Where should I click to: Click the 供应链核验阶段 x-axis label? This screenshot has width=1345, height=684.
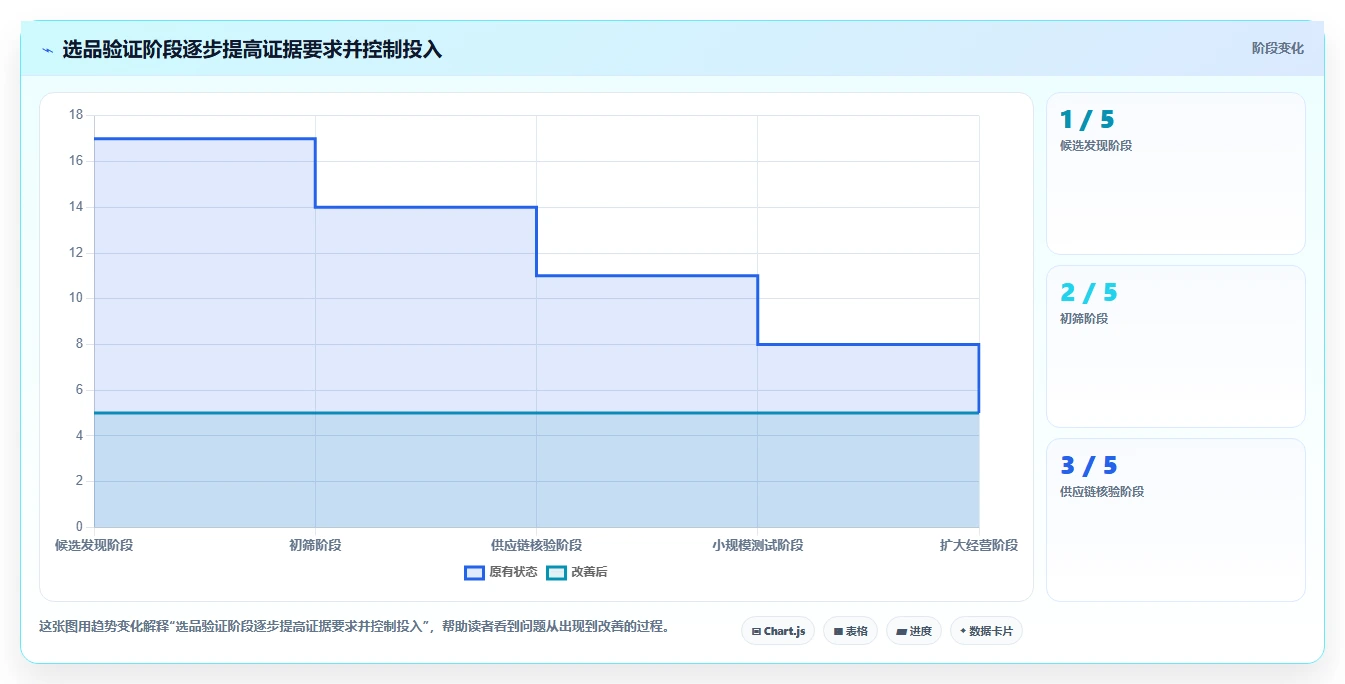(536, 545)
